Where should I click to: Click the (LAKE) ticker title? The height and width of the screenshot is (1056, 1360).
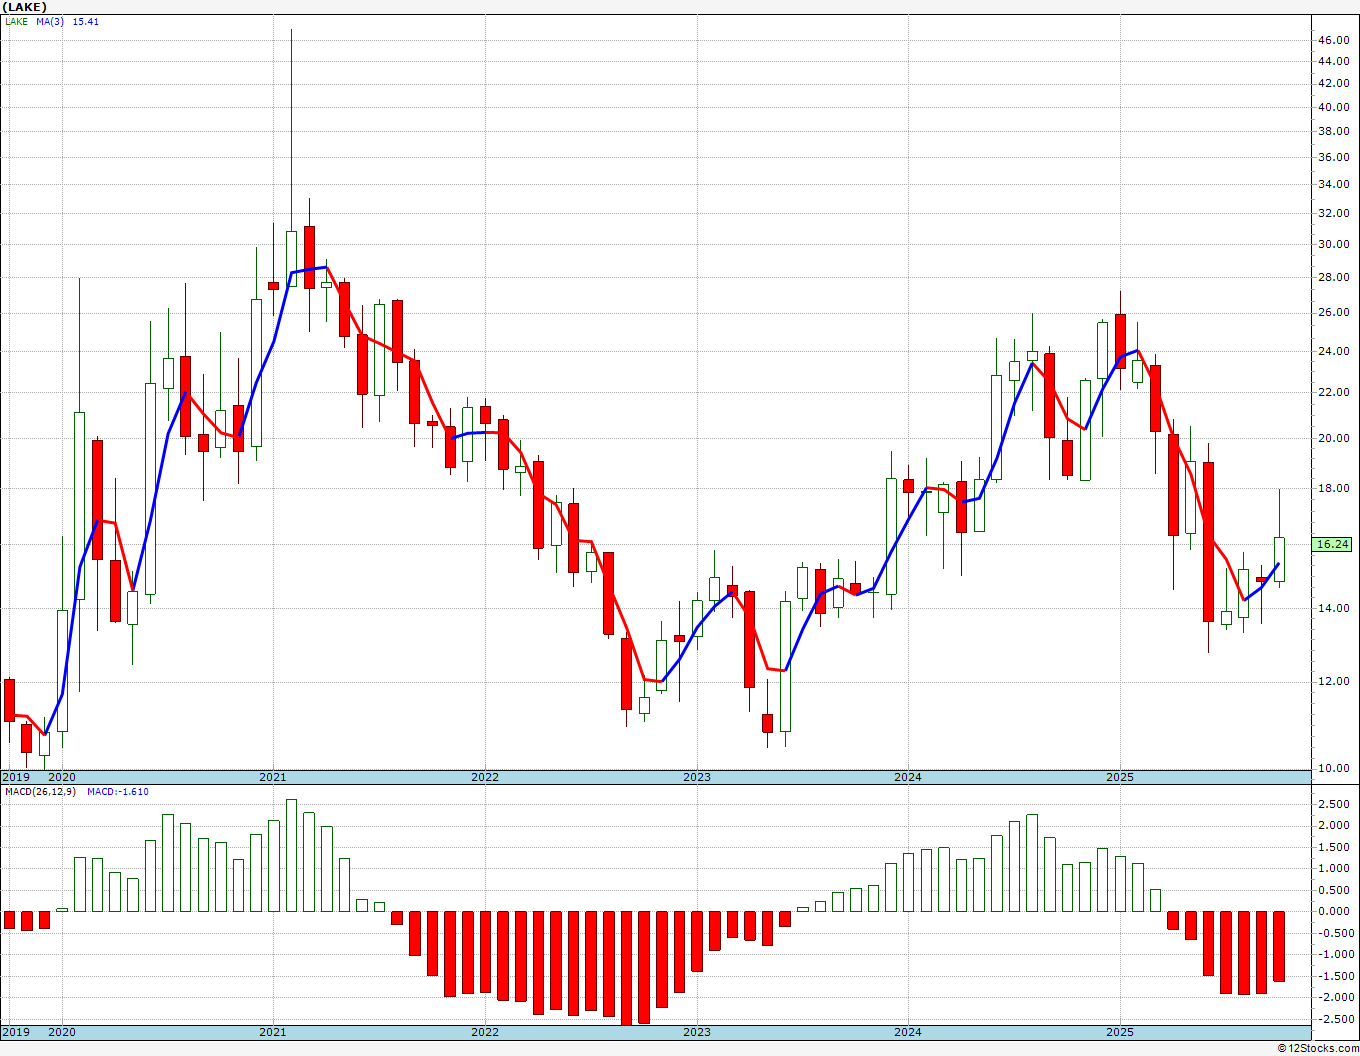pos(25,7)
